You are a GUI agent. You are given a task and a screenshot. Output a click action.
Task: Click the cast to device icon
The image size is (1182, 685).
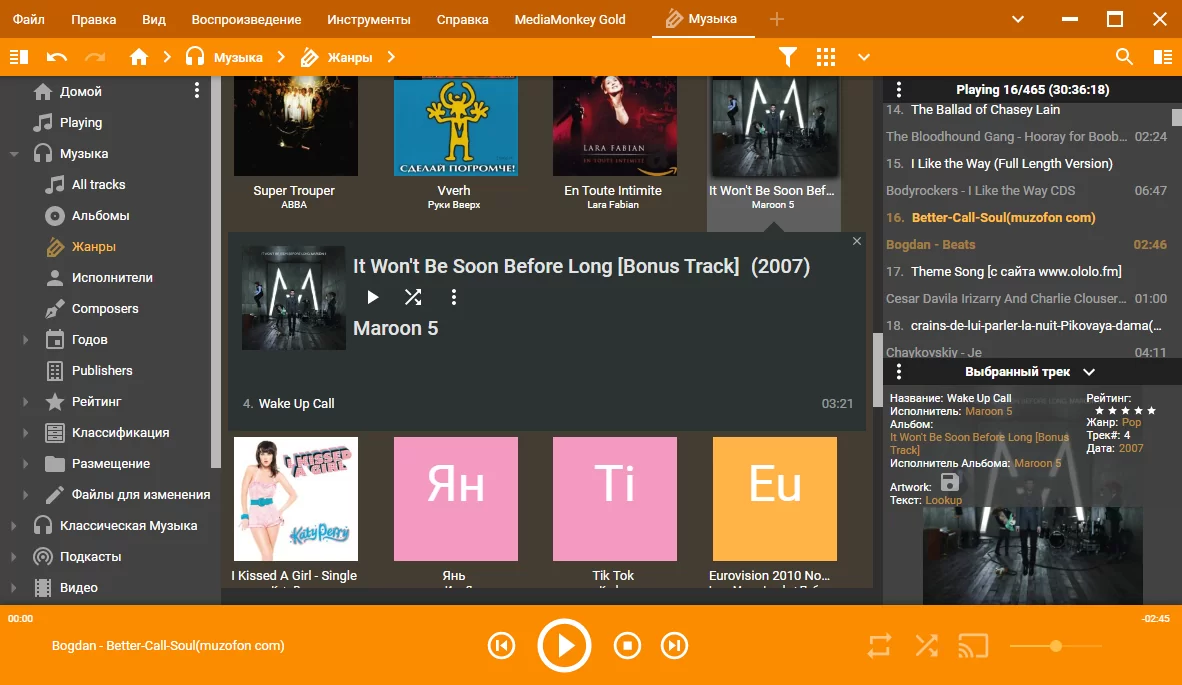click(x=973, y=646)
